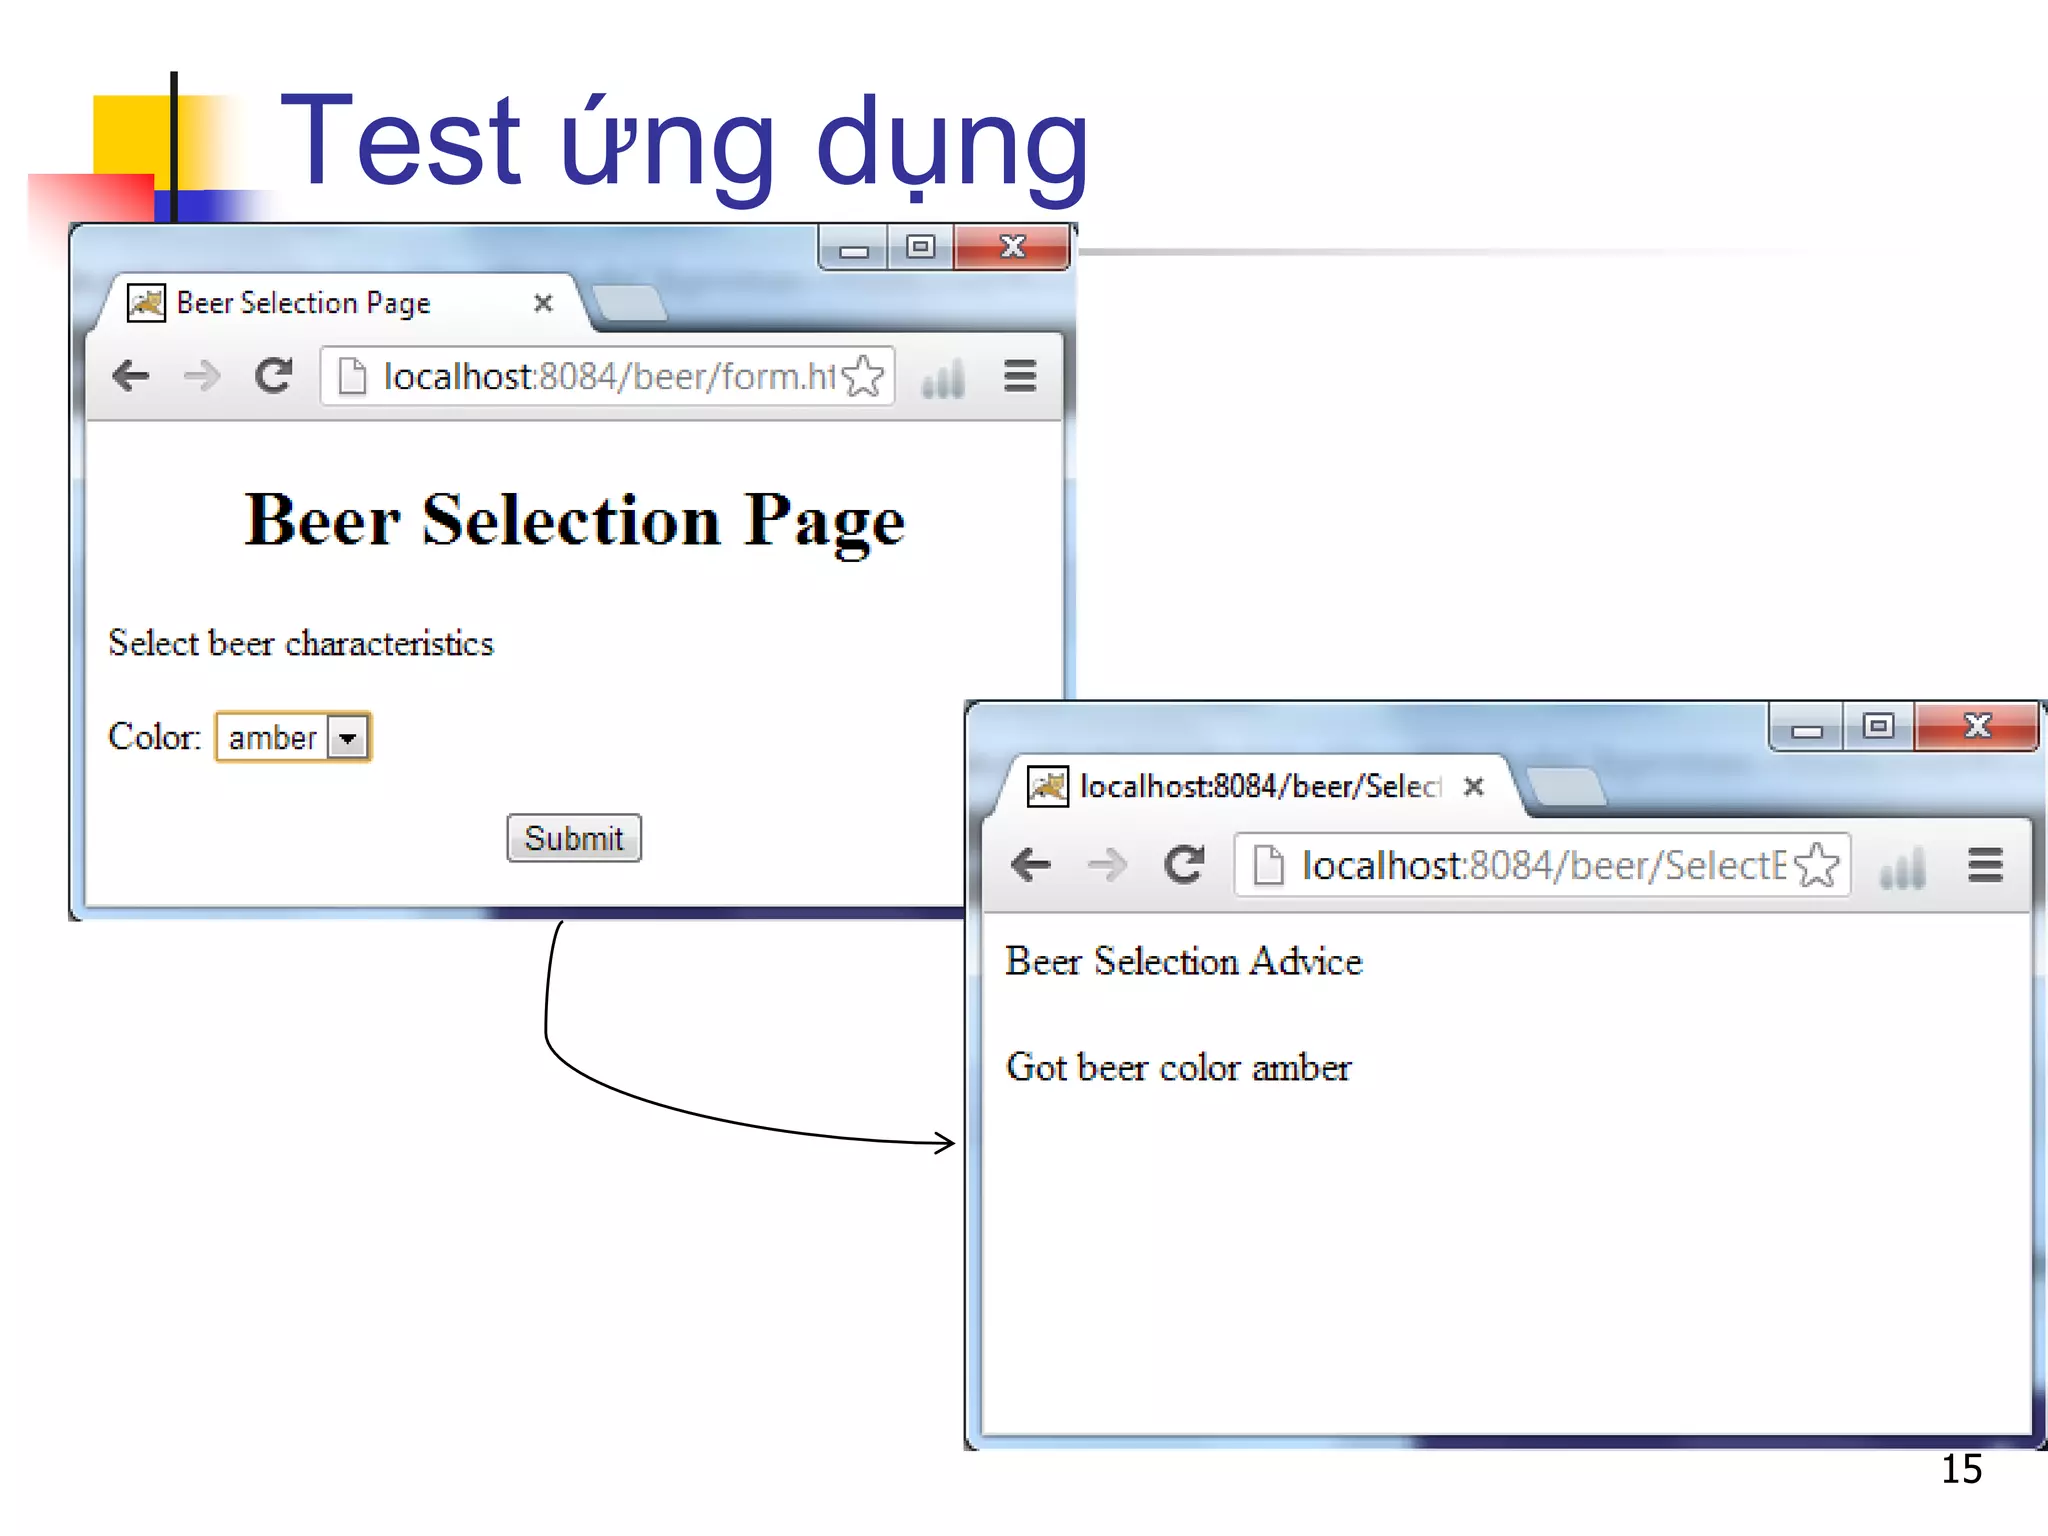Focus the localhost:8084/beer/SelectB address field
Screen dimensions: 2048x1536
(1542, 865)
